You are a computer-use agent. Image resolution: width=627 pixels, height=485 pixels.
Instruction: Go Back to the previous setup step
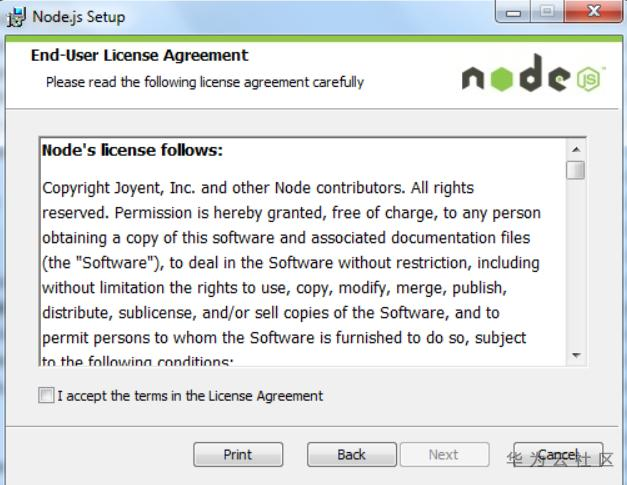click(351, 455)
